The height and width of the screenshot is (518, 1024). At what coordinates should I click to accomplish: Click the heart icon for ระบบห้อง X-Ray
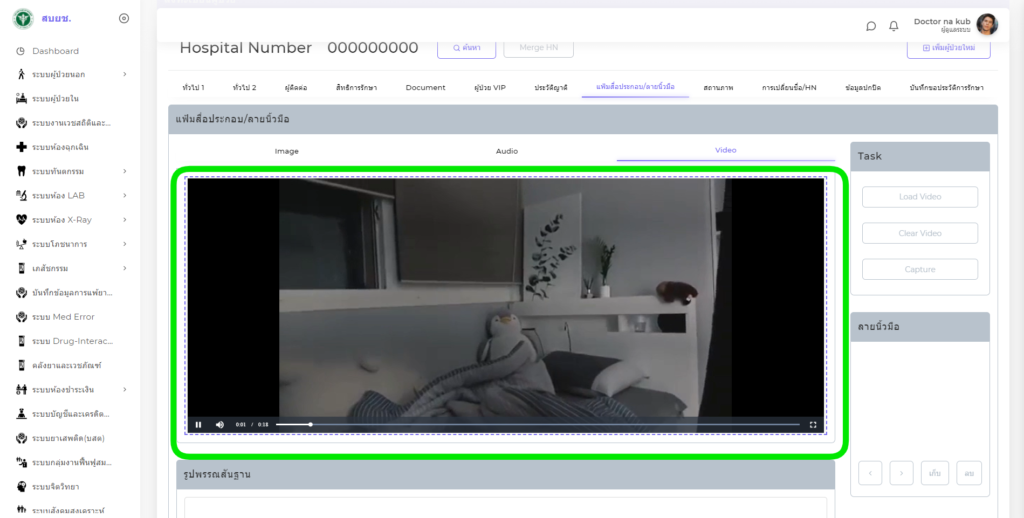[21, 220]
